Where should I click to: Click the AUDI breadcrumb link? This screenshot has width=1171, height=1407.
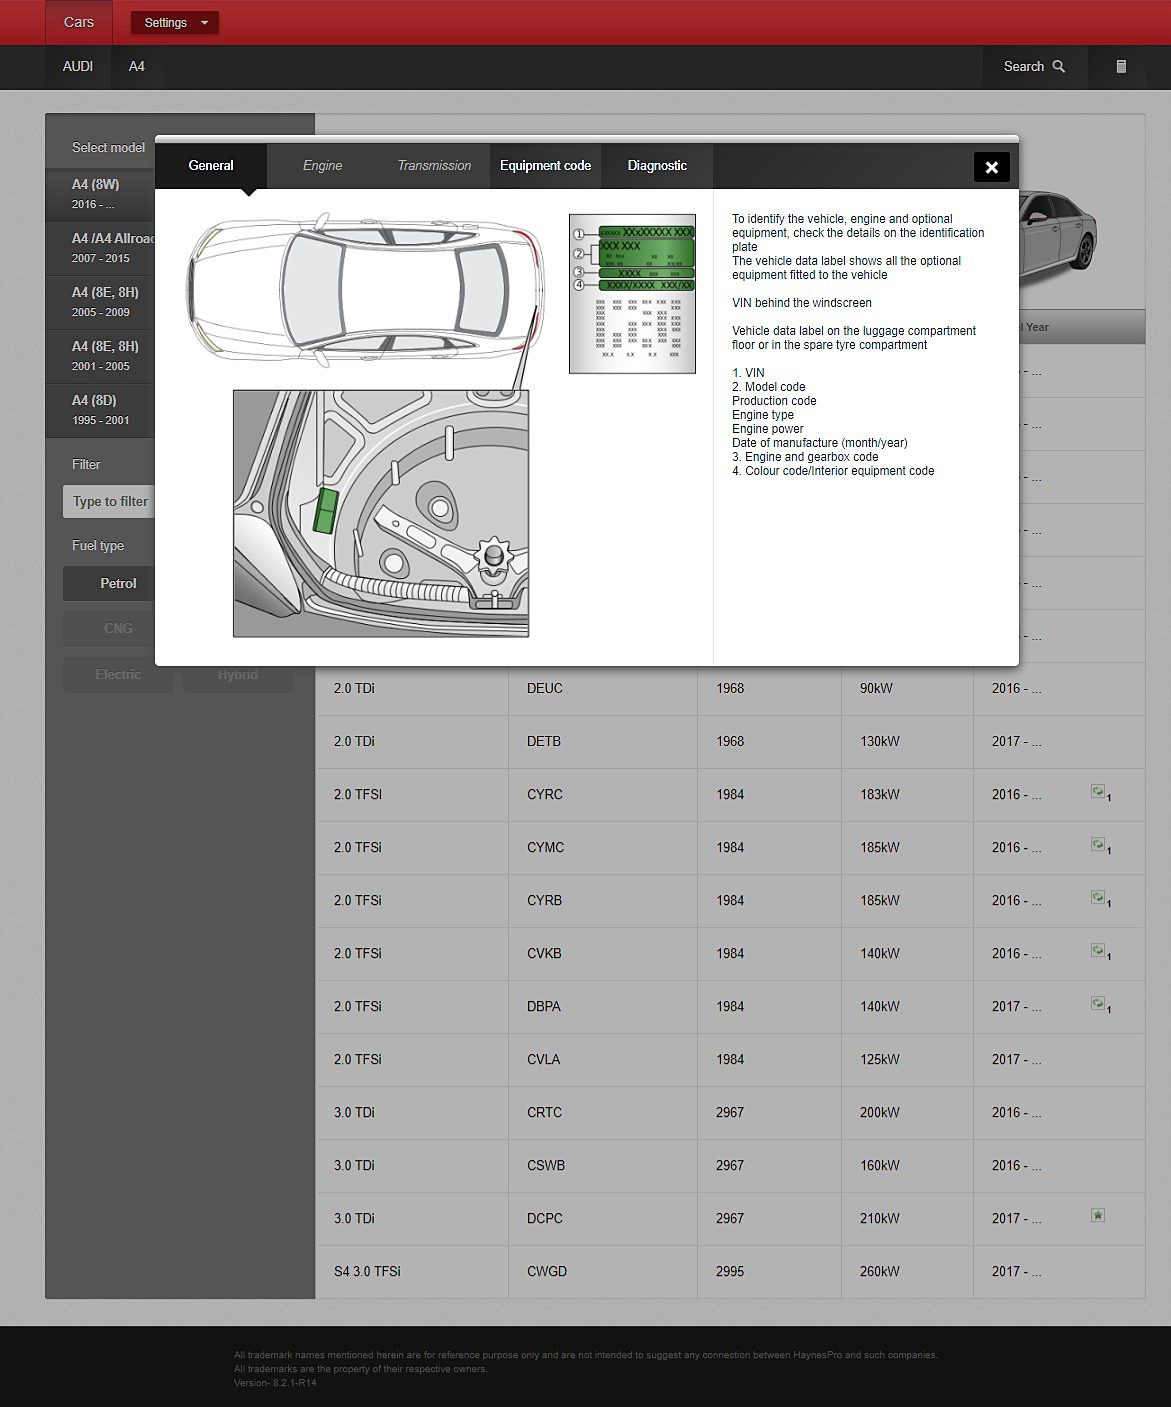[x=78, y=67]
